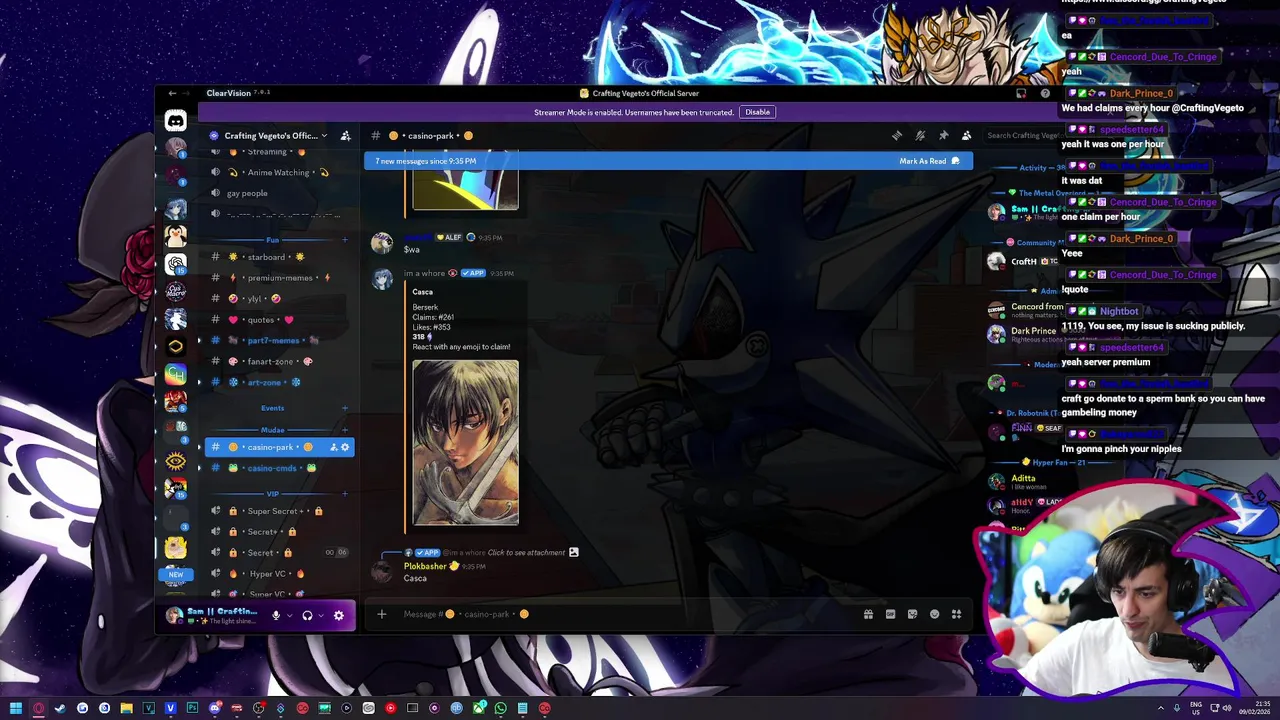Image resolution: width=1280 pixels, height=720 pixels.
Task: Open the fanart-zone channel
Action: click(x=279, y=361)
